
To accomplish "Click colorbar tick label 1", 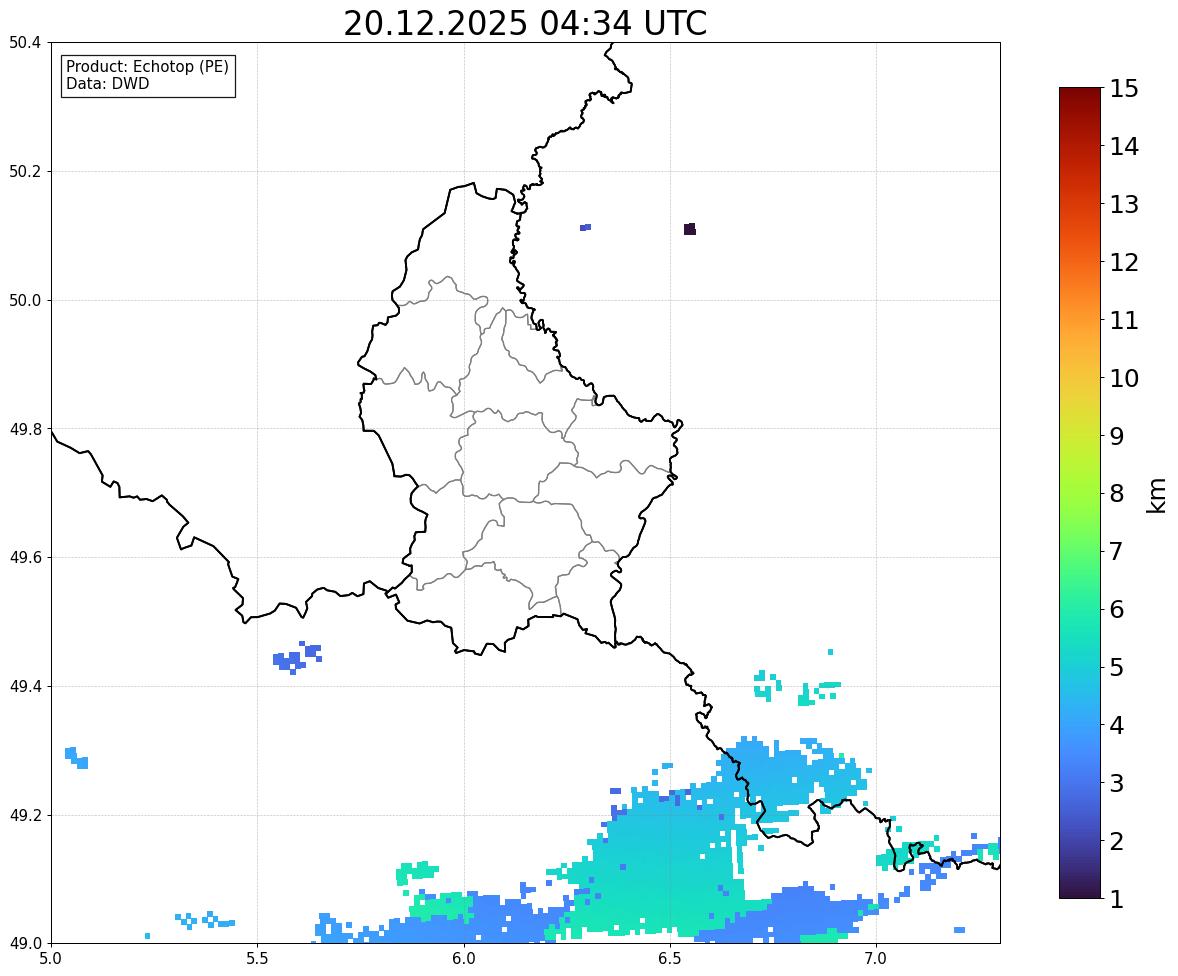I will (1116, 899).
